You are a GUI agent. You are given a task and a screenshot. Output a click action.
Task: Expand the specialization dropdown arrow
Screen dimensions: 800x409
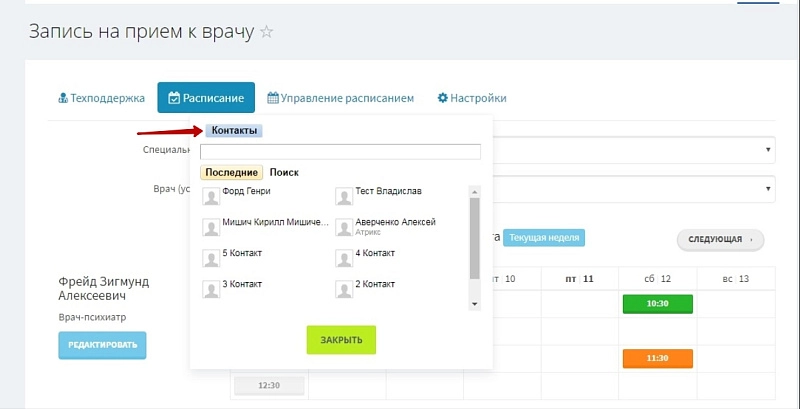[768, 149]
